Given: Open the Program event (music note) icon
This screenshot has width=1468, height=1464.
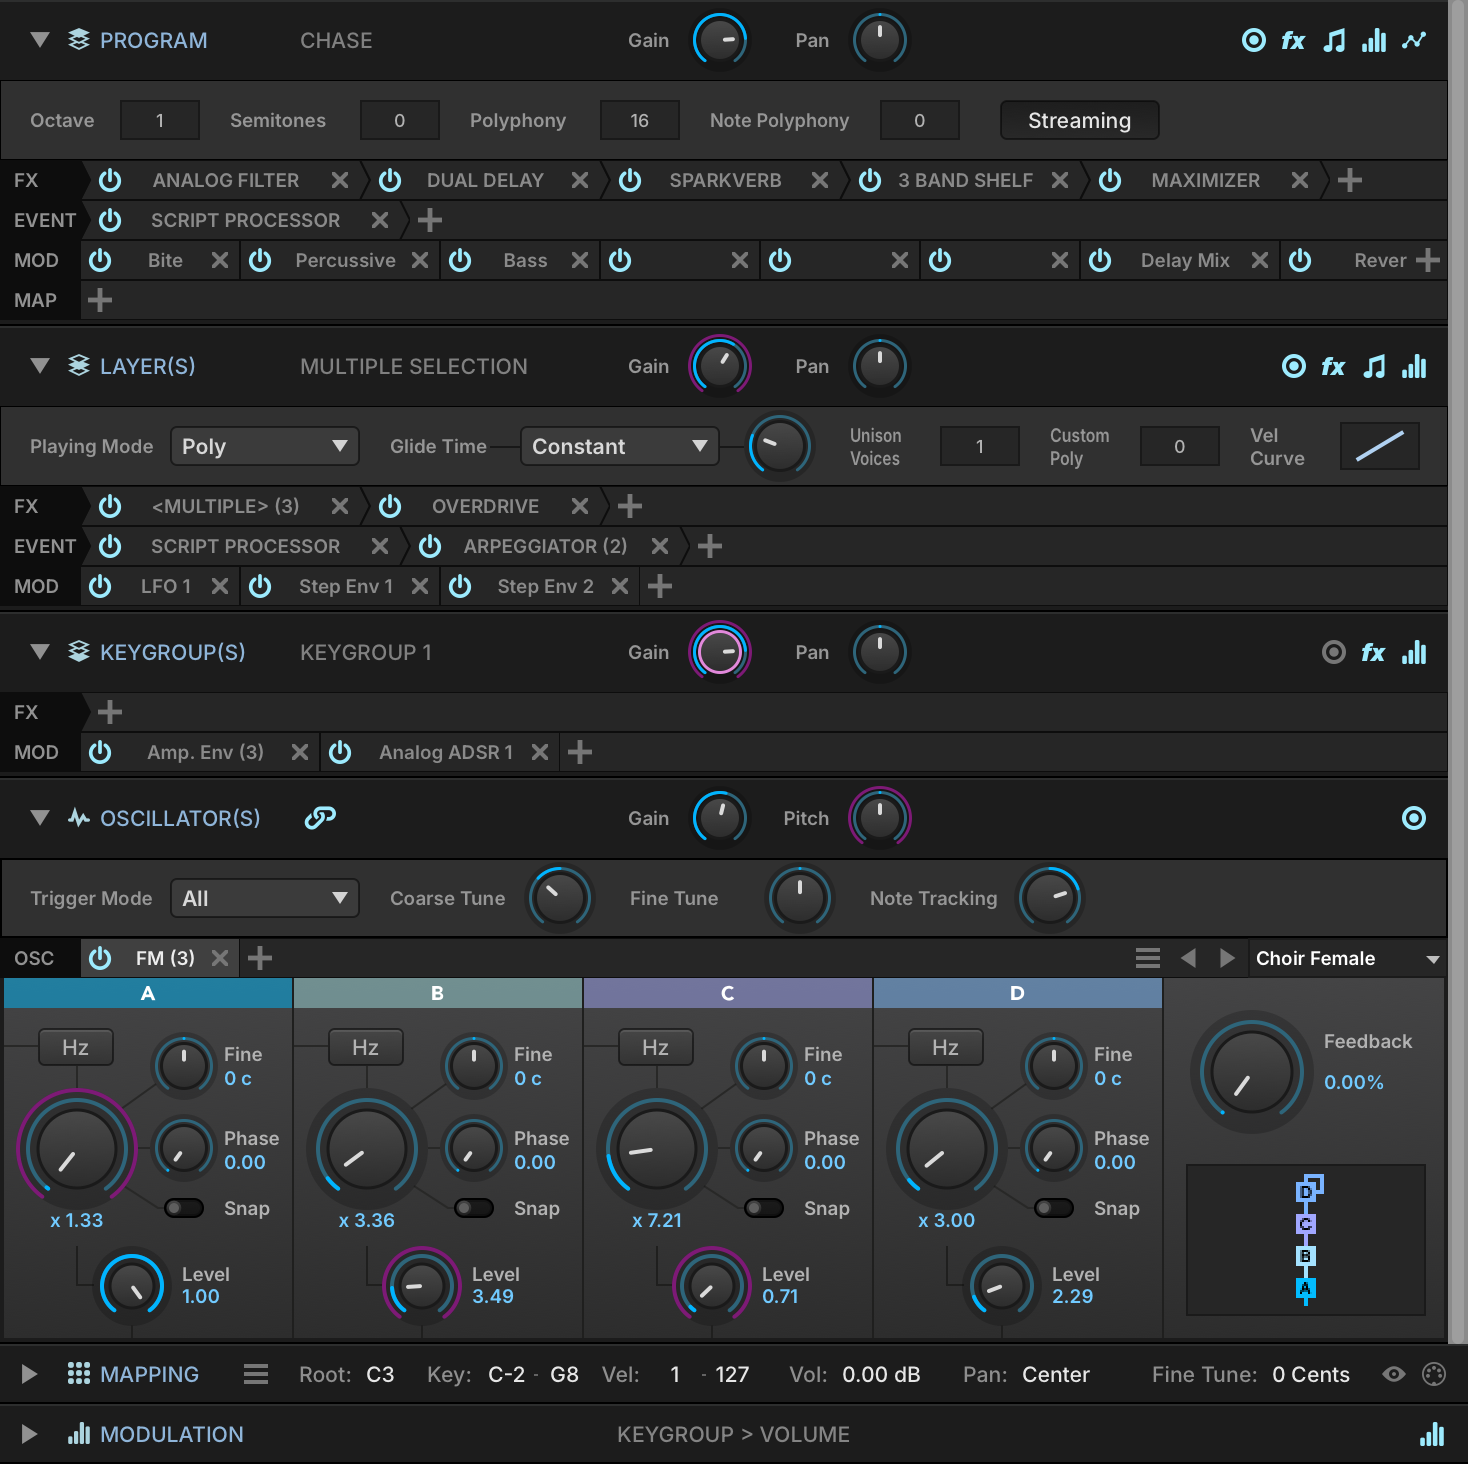Looking at the screenshot, I should tap(1334, 41).
